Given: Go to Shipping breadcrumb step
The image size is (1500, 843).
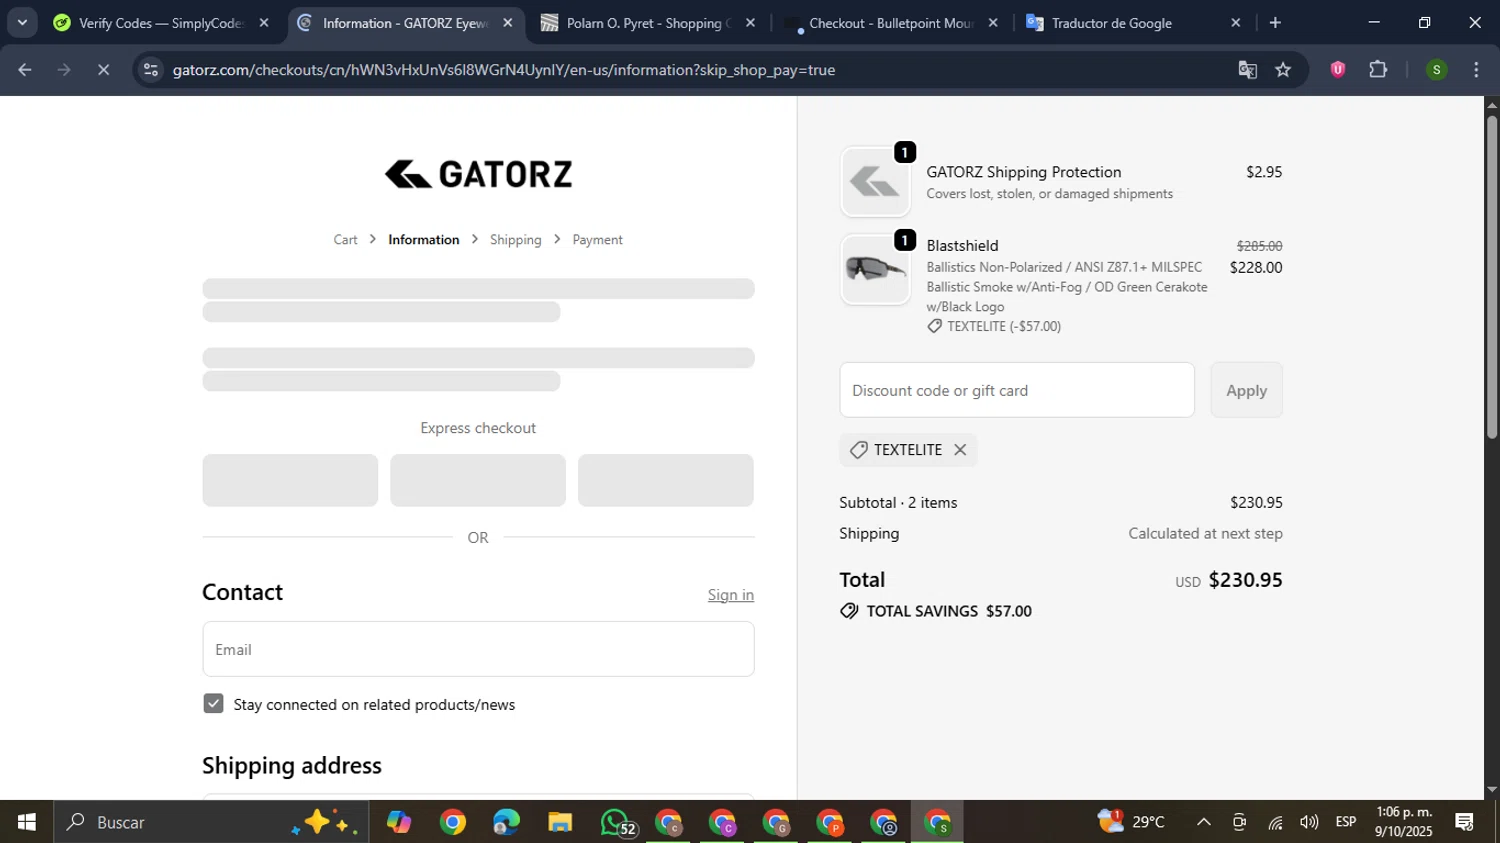Looking at the screenshot, I should pos(515,240).
